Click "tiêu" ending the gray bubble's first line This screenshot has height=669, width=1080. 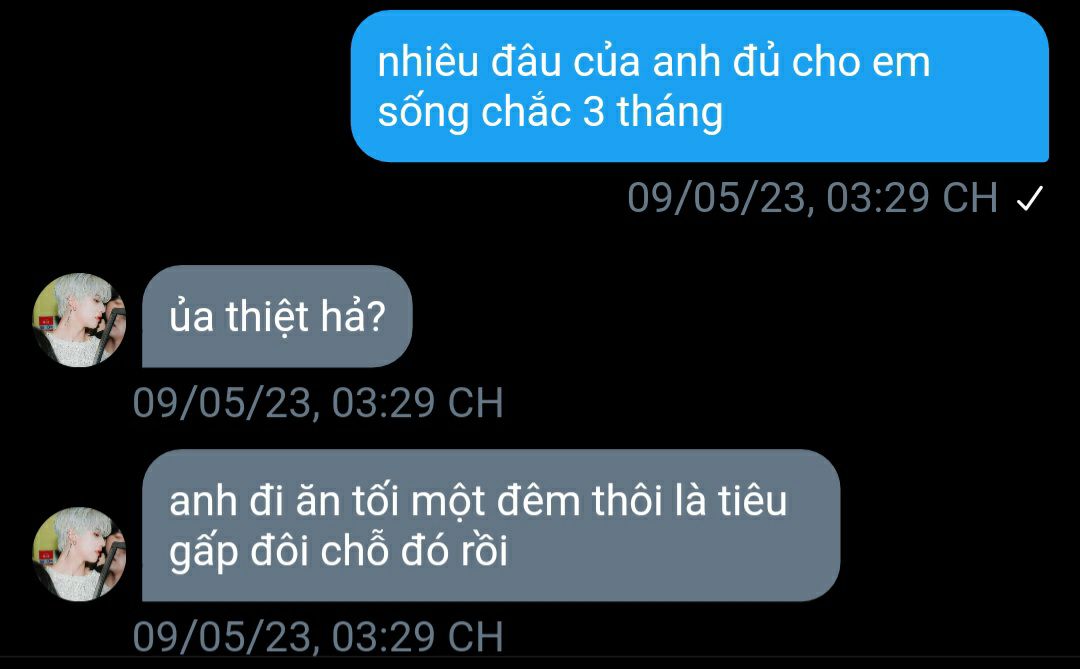coord(753,500)
